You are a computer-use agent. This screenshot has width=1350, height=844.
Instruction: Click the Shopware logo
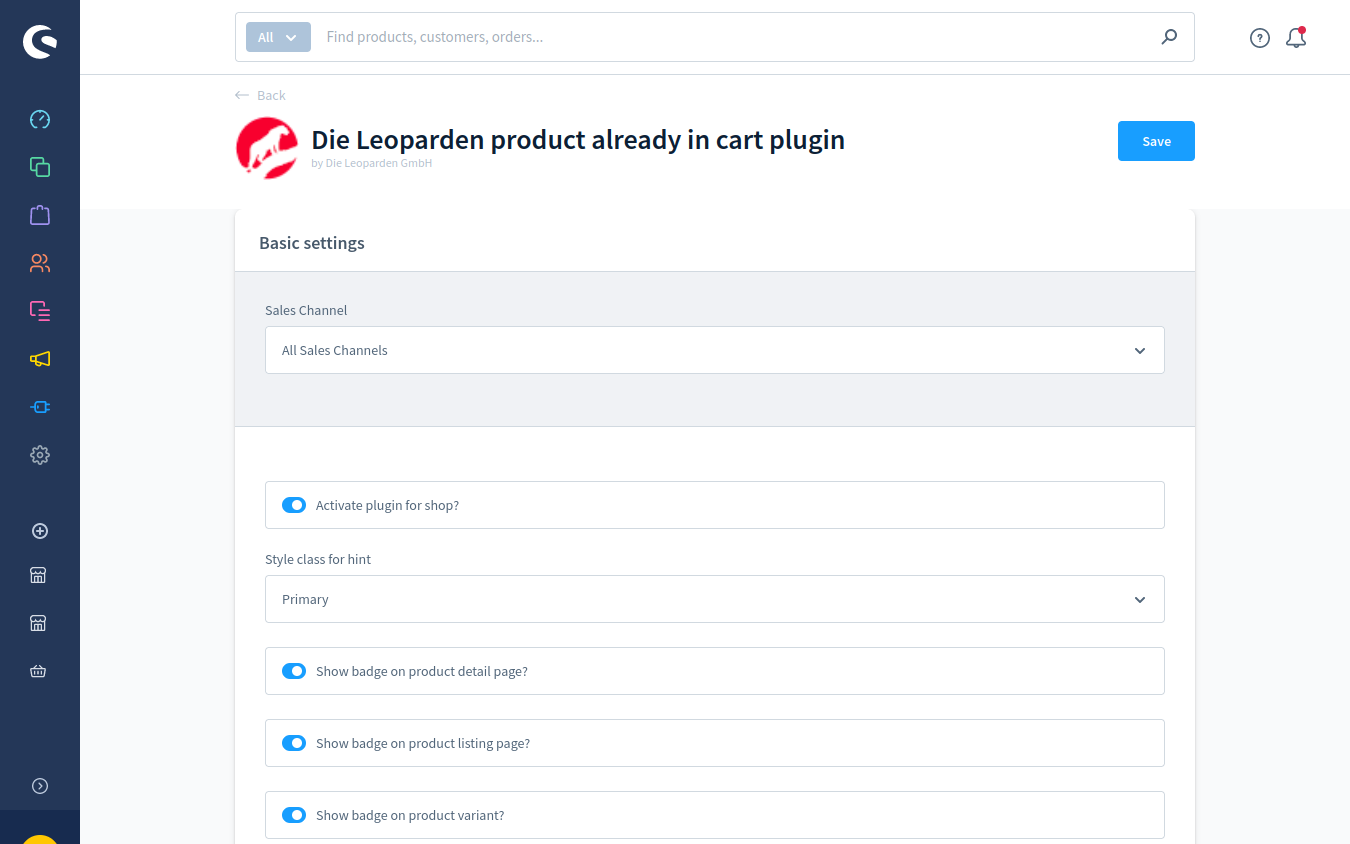coord(40,41)
